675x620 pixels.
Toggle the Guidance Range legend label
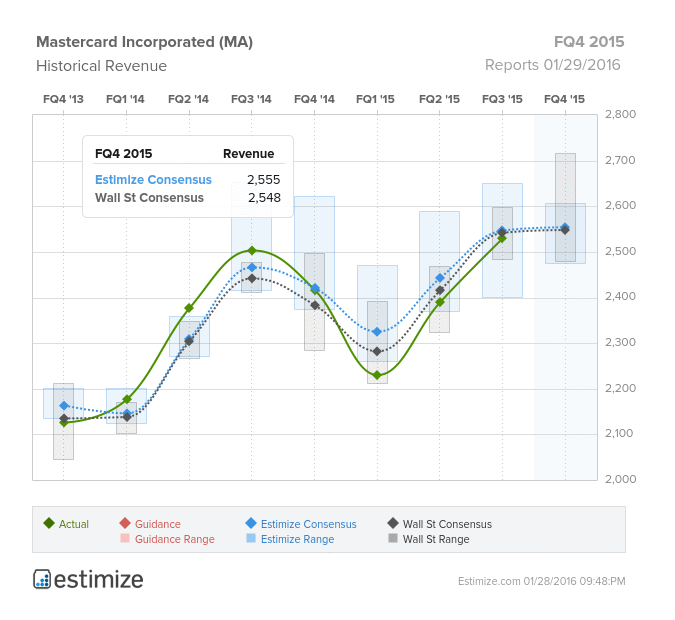coord(174,539)
